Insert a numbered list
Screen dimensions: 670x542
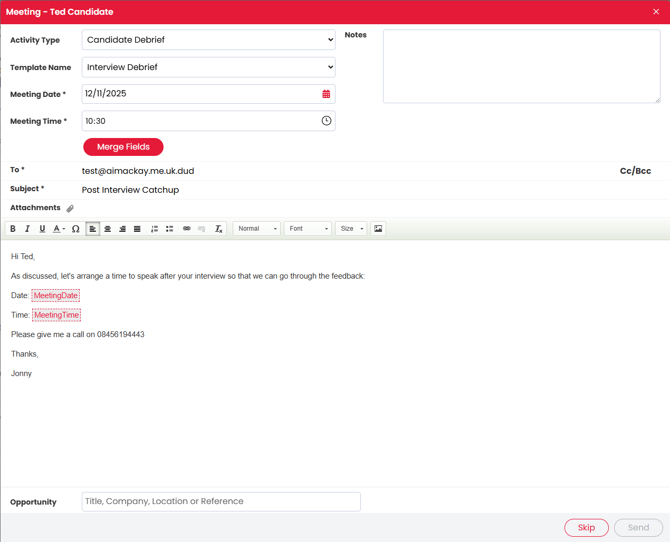(154, 229)
